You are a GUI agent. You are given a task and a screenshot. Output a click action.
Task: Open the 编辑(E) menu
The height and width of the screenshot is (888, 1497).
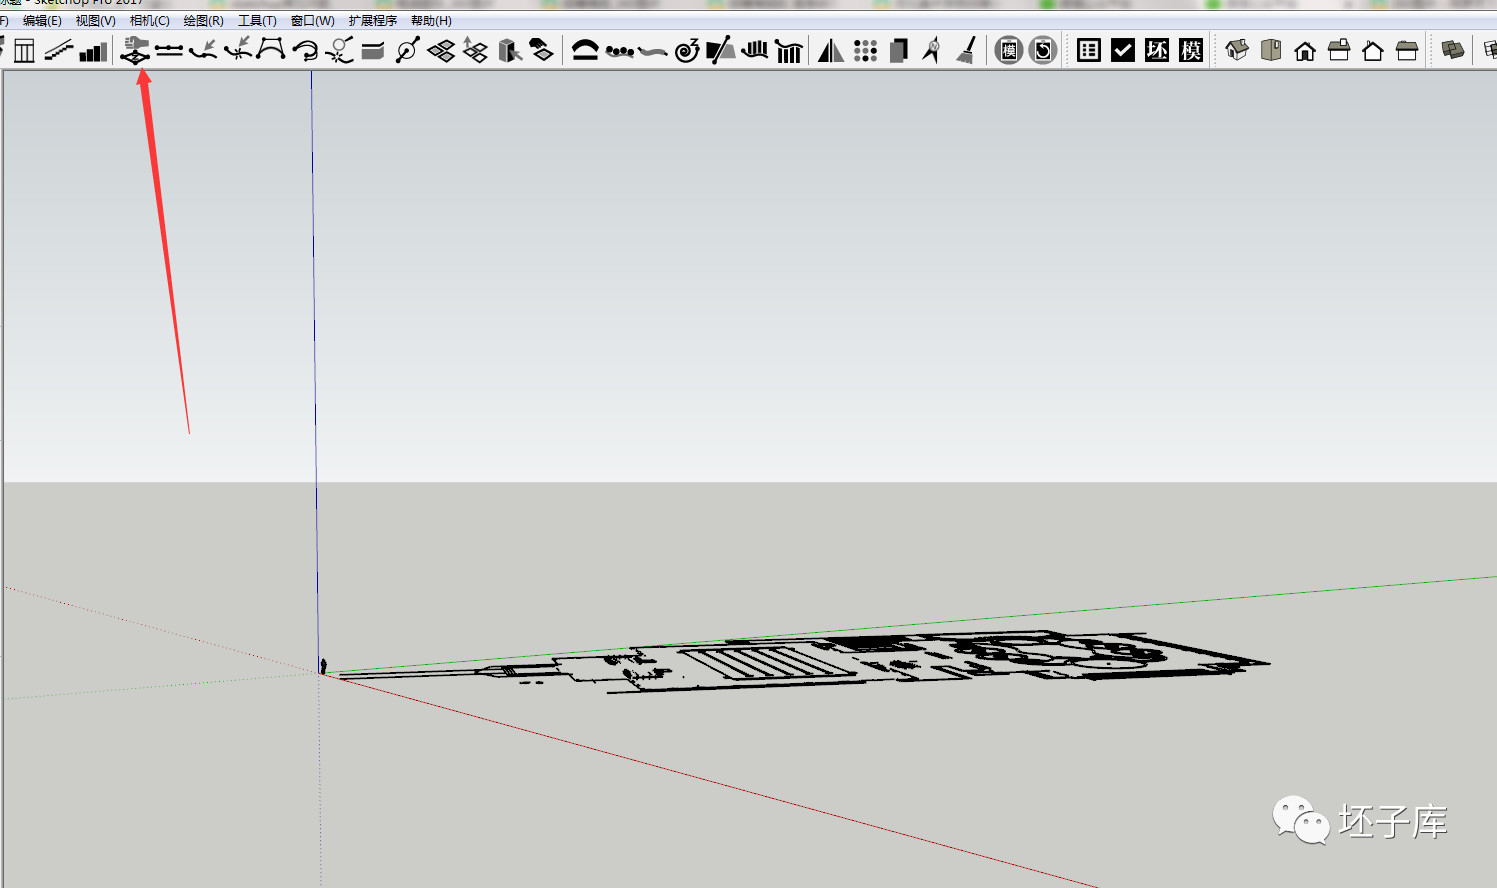42,21
